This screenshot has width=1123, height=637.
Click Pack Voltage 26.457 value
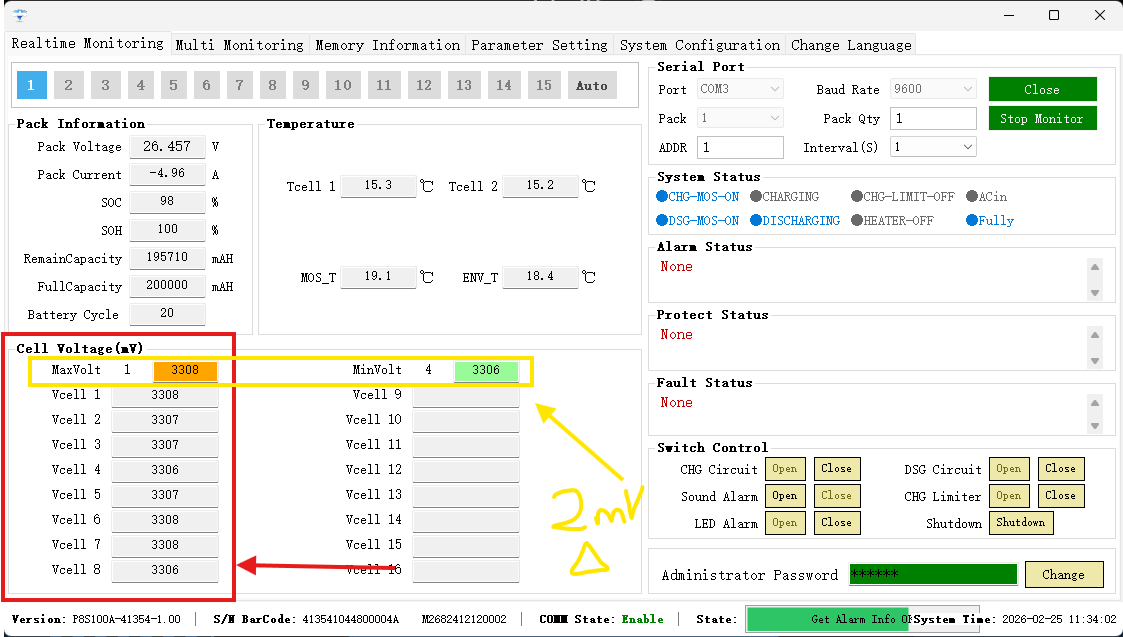[167, 147]
